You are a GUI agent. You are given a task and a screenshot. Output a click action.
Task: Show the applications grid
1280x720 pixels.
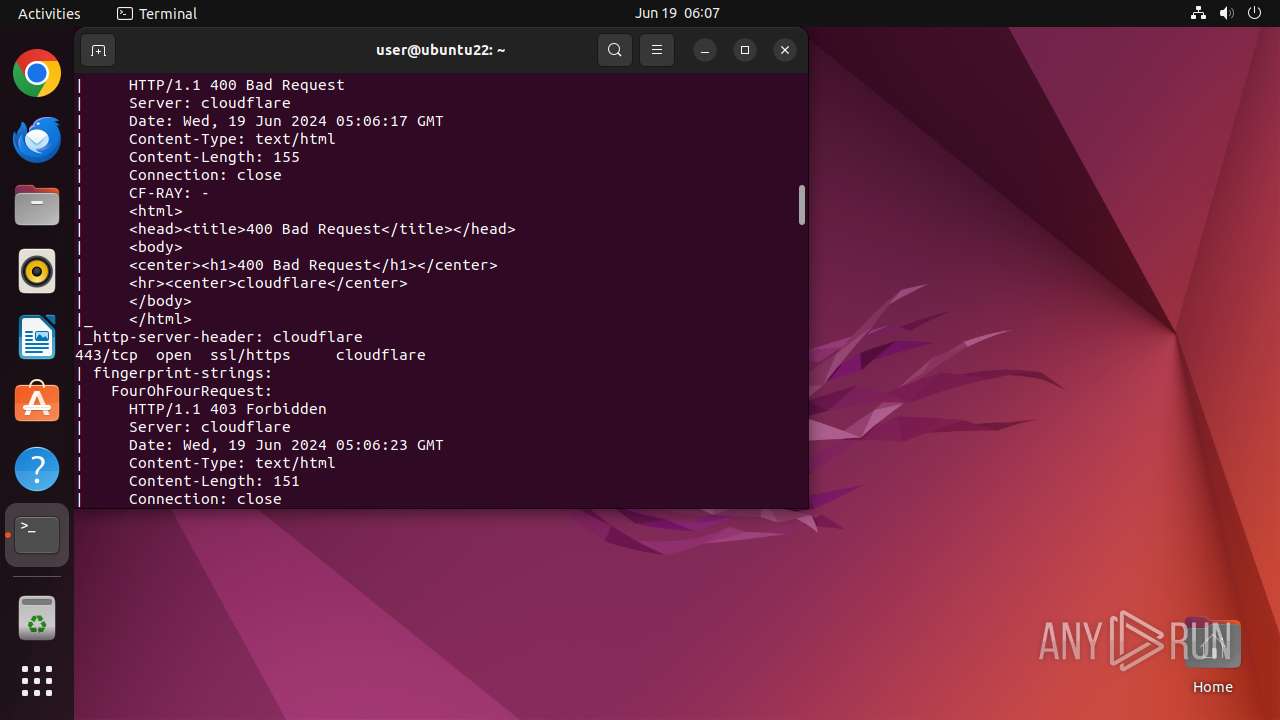pyautogui.click(x=37, y=681)
